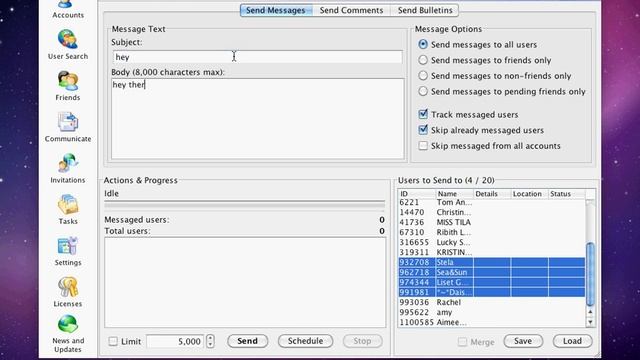Go to the Friends section icon
The height and width of the screenshot is (360, 640).
pos(67,81)
